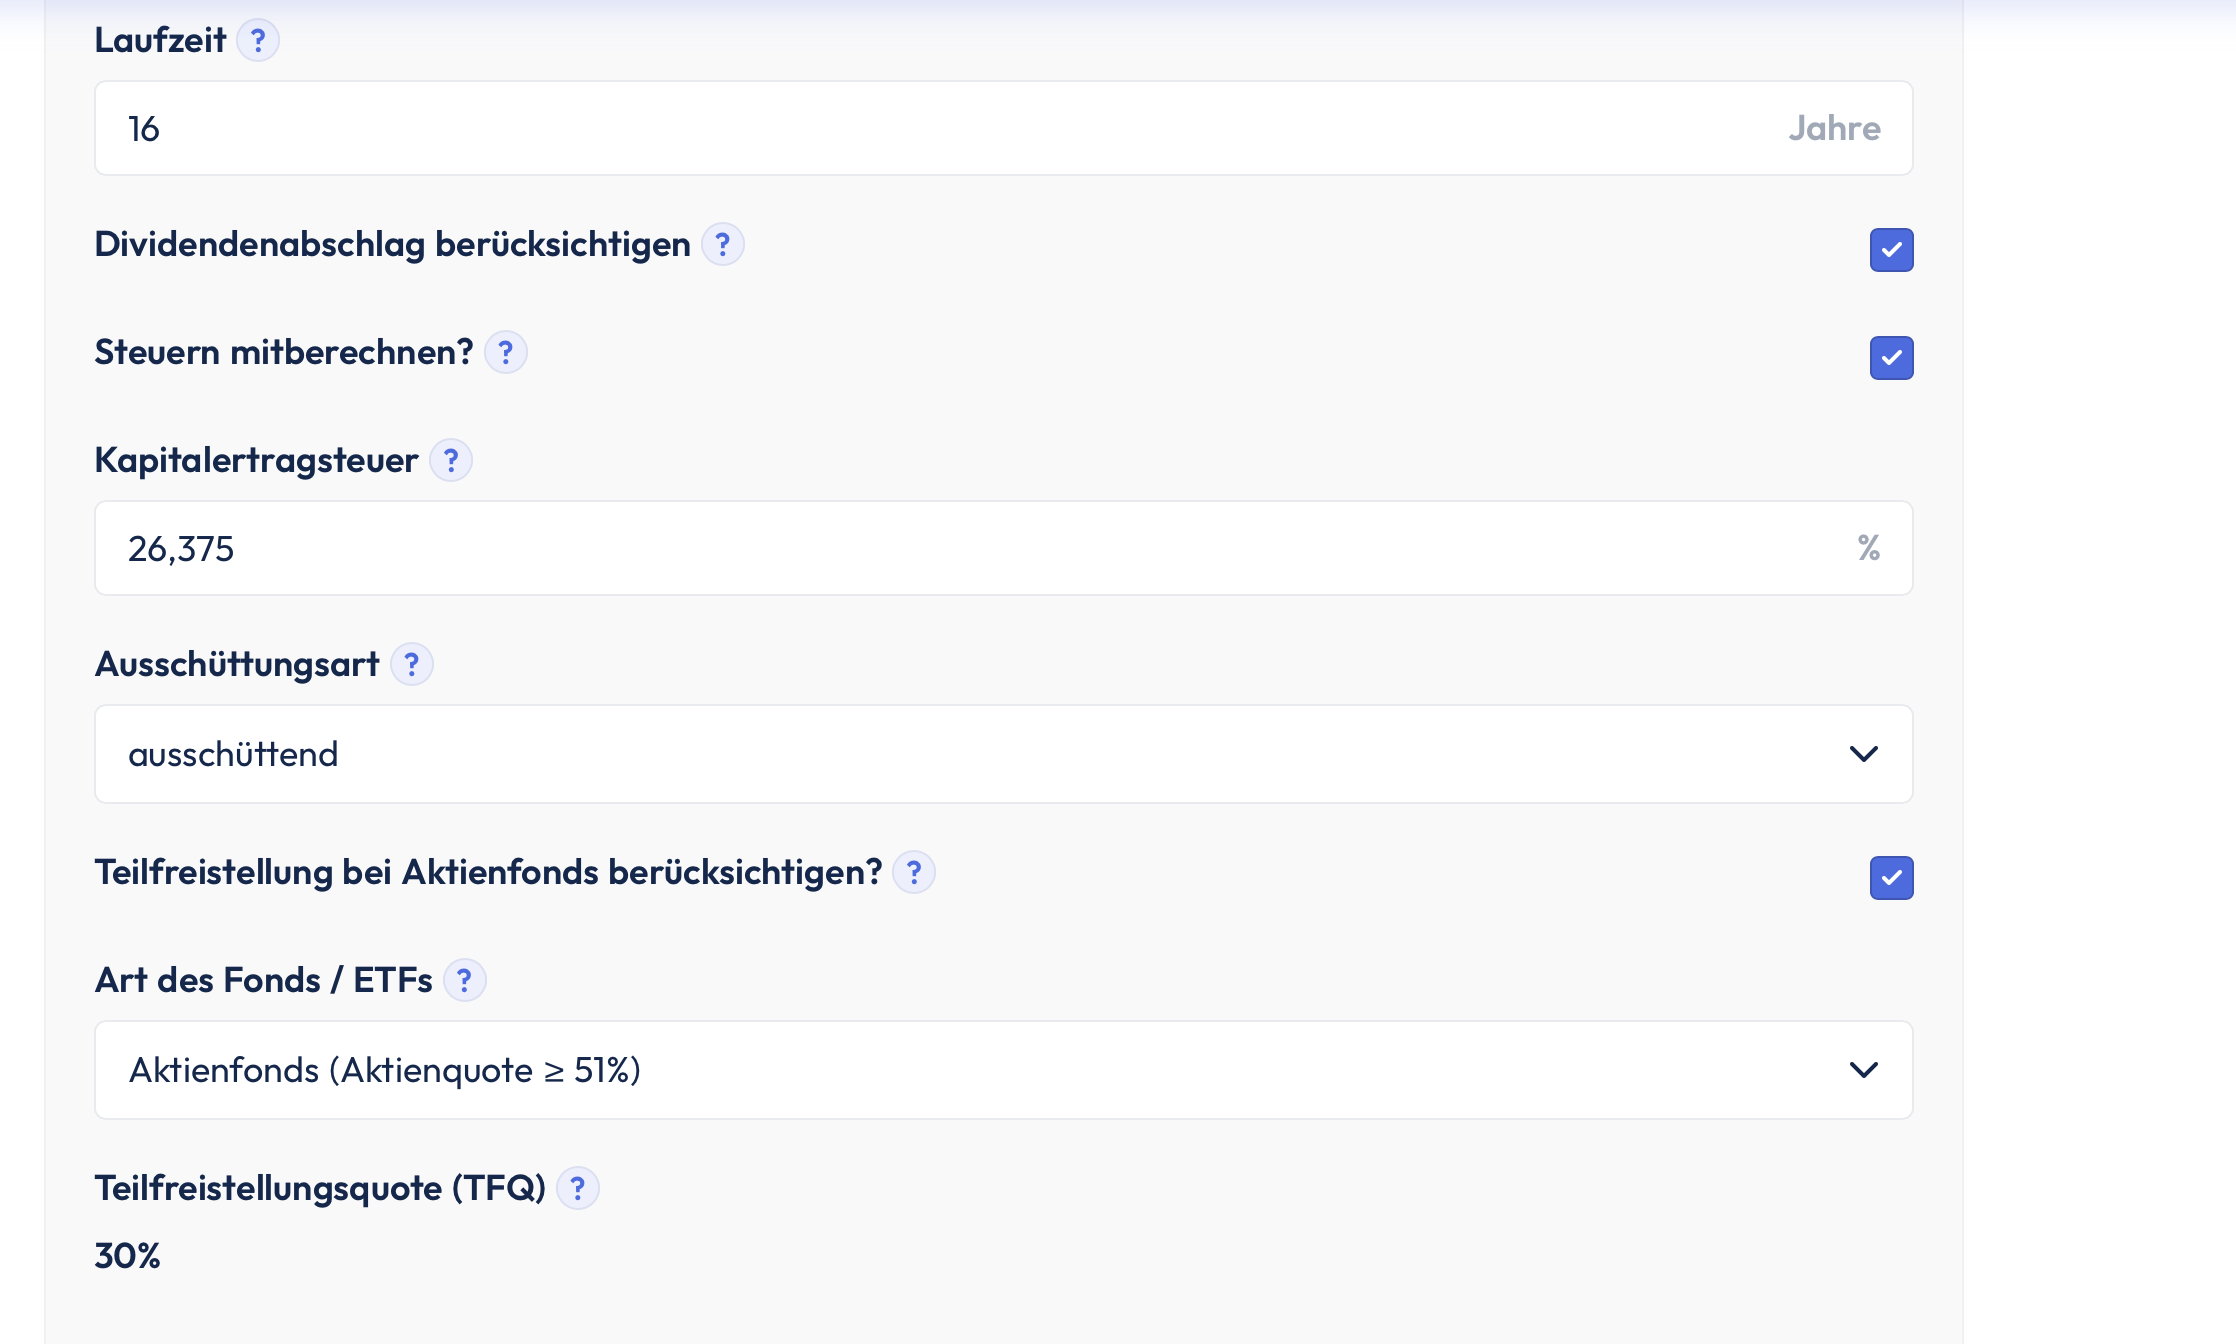Click the Kapitalertragsteuer question mark icon
Image resolution: width=2236 pixels, height=1344 pixels.
point(450,461)
